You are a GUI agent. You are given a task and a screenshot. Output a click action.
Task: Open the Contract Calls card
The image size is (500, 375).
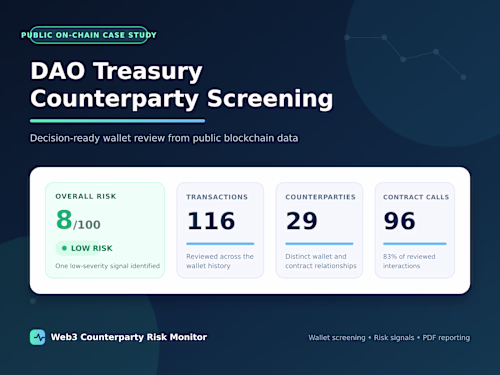[415, 230]
